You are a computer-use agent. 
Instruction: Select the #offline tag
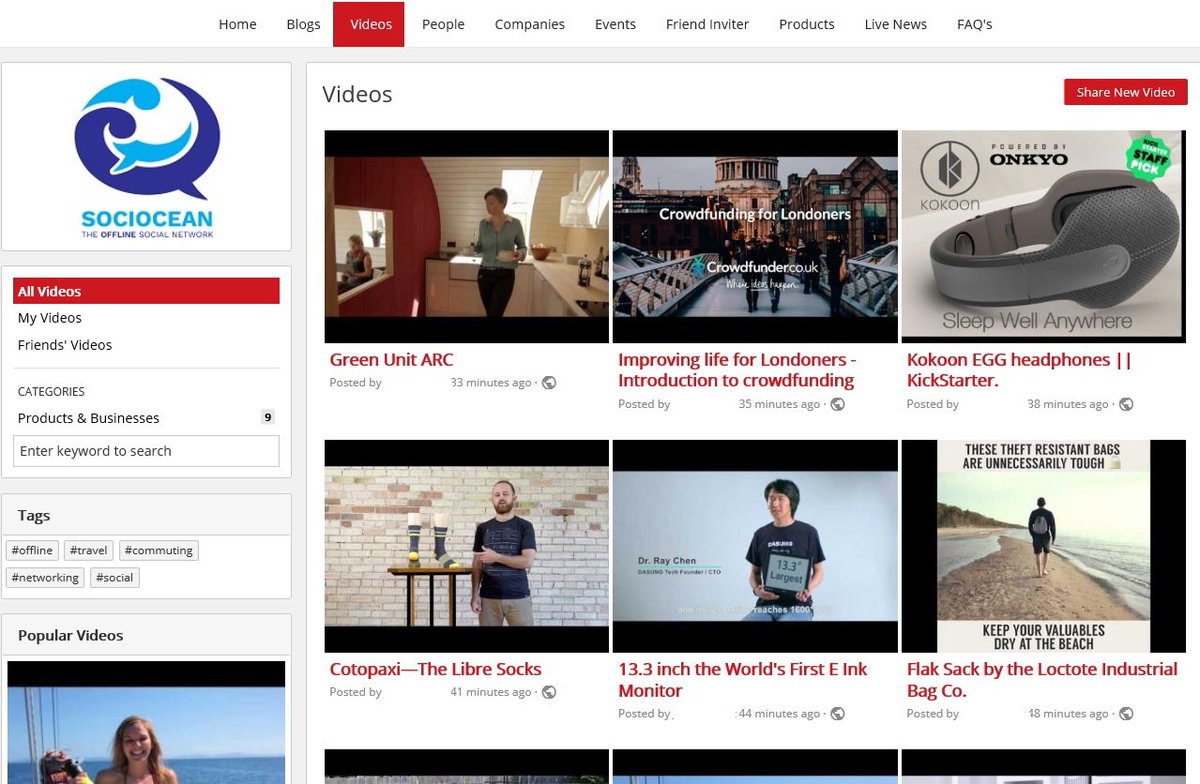point(32,550)
